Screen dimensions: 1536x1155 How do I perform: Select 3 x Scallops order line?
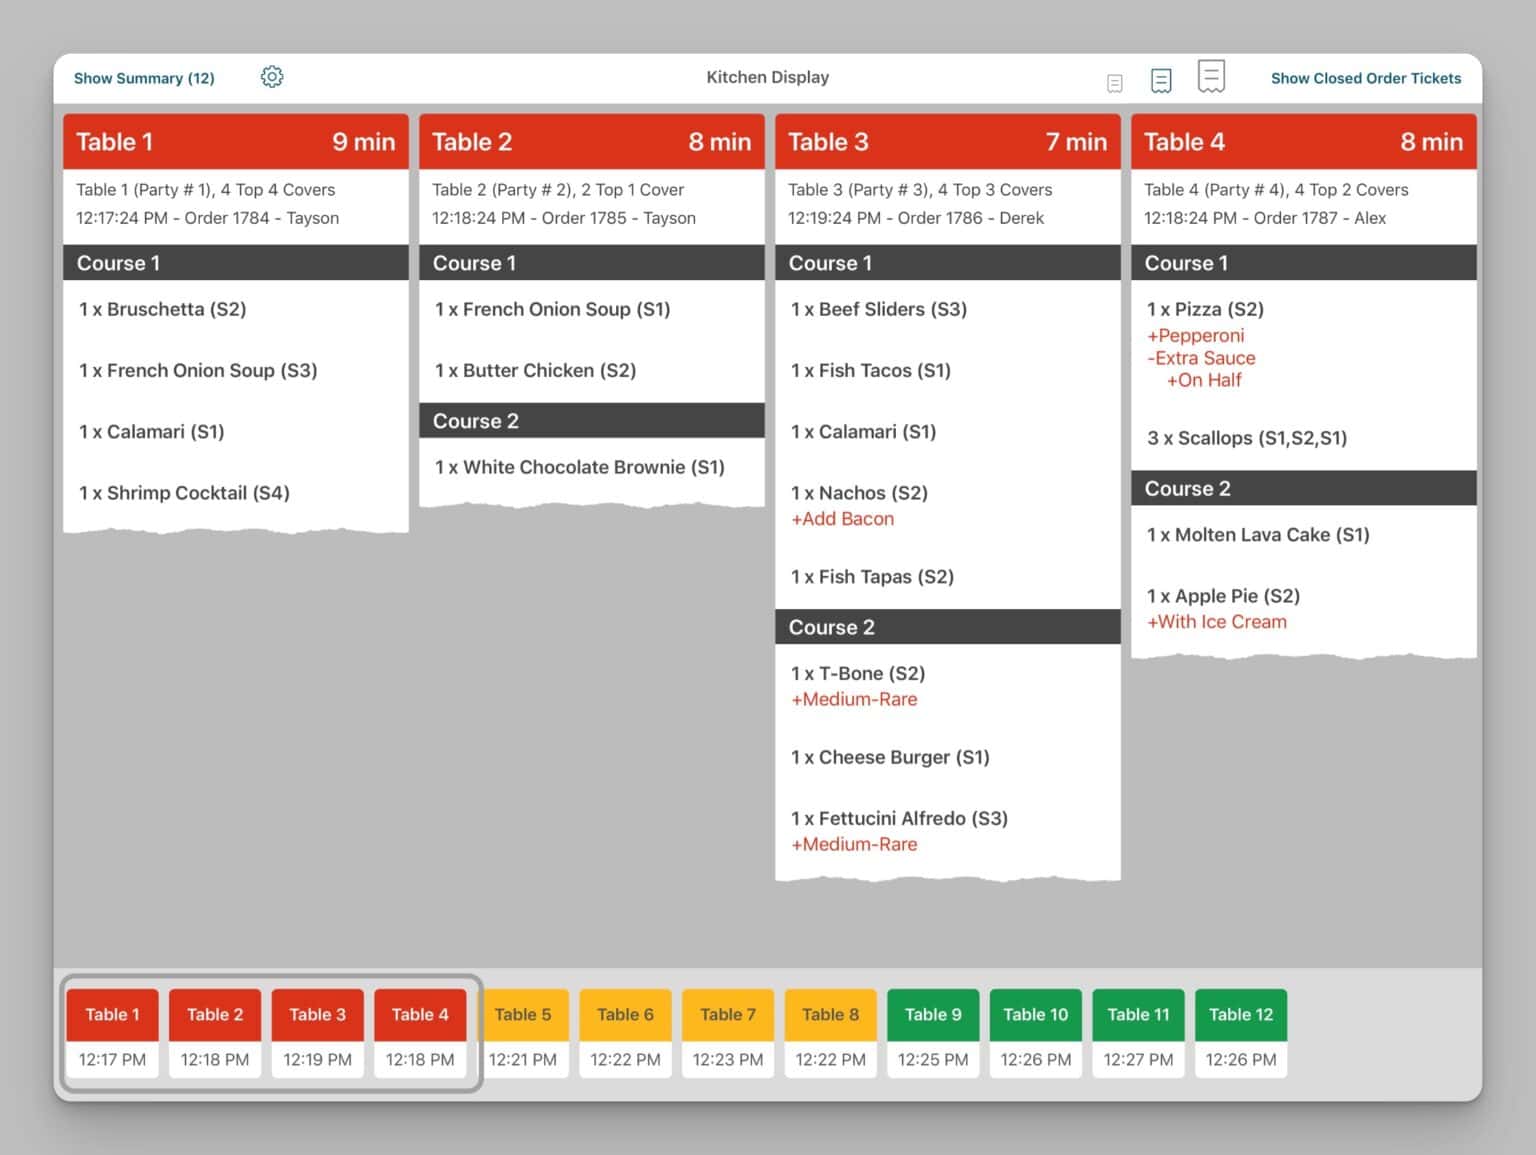(1247, 438)
